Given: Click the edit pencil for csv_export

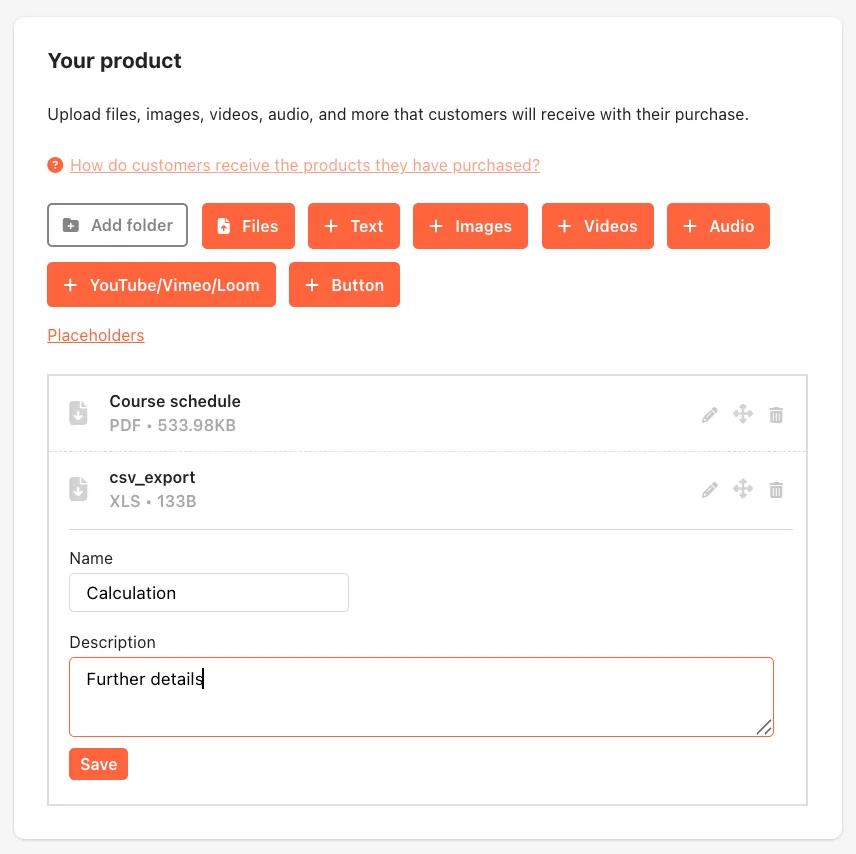Looking at the screenshot, I should (709, 490).
